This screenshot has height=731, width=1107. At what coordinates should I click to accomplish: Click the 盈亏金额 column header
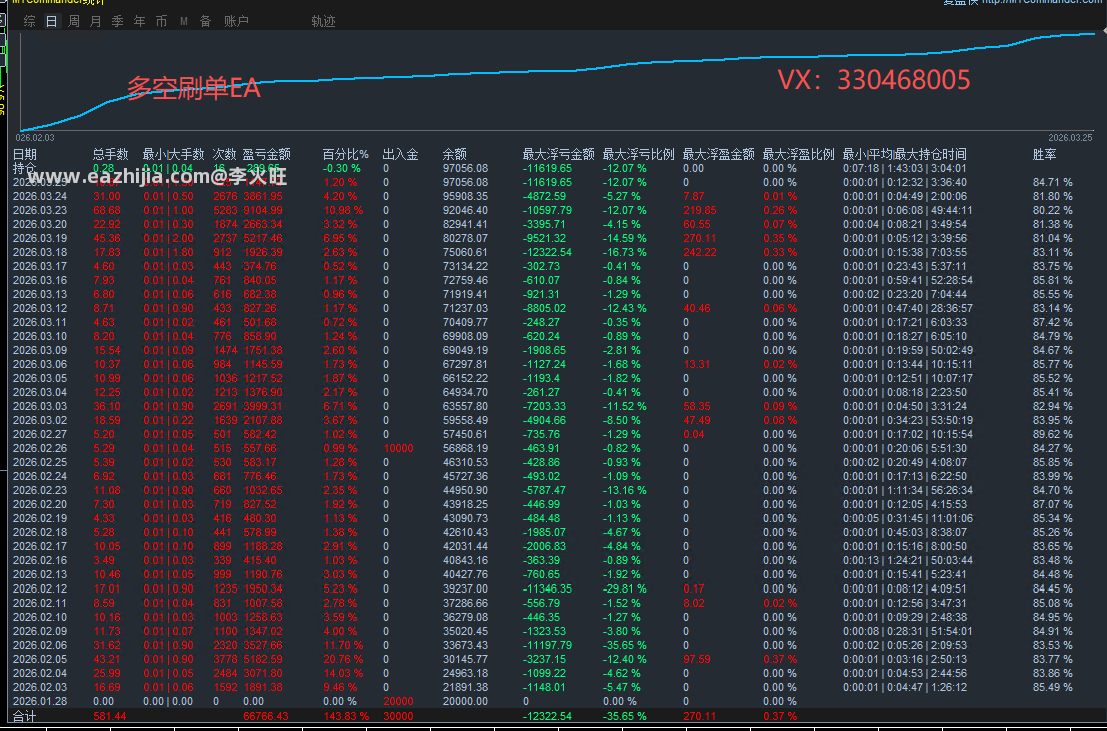[266, 154]
